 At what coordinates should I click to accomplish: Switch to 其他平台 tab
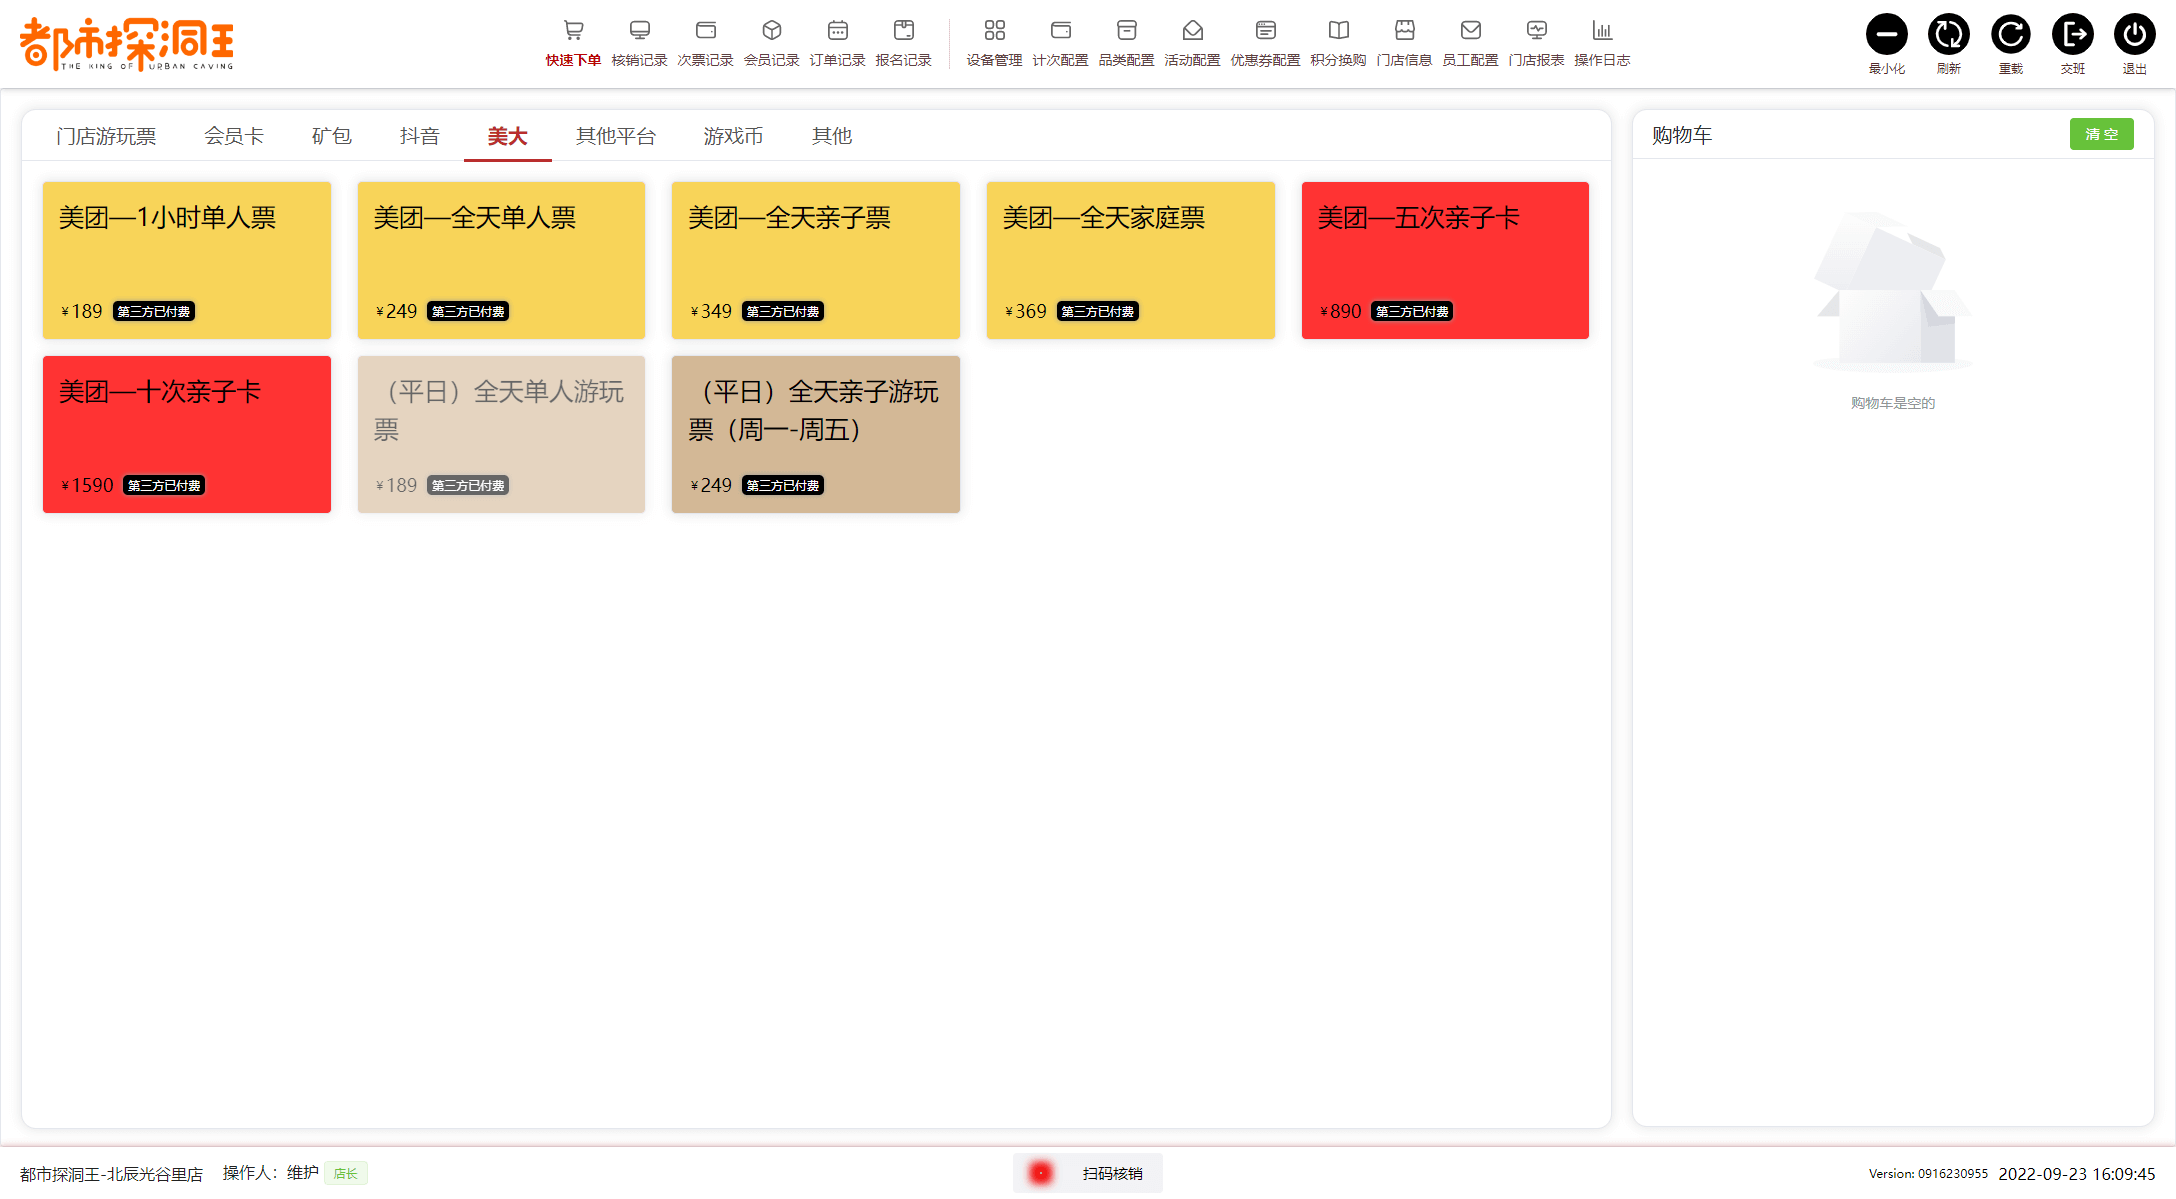coord(616,136)
